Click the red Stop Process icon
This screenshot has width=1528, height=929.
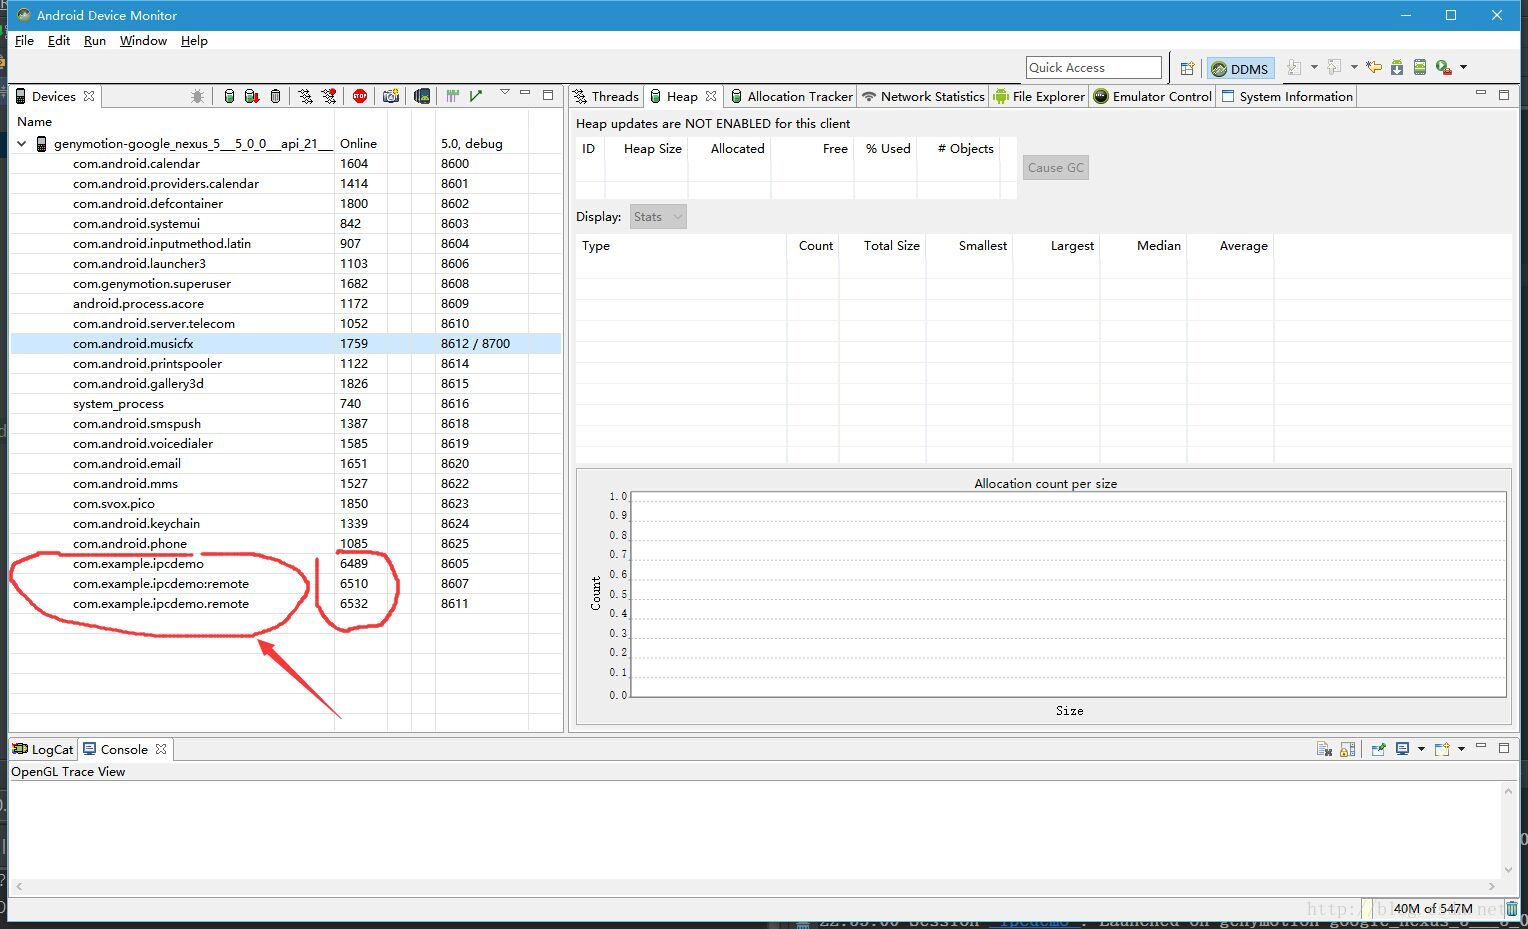tap(360, 96)
